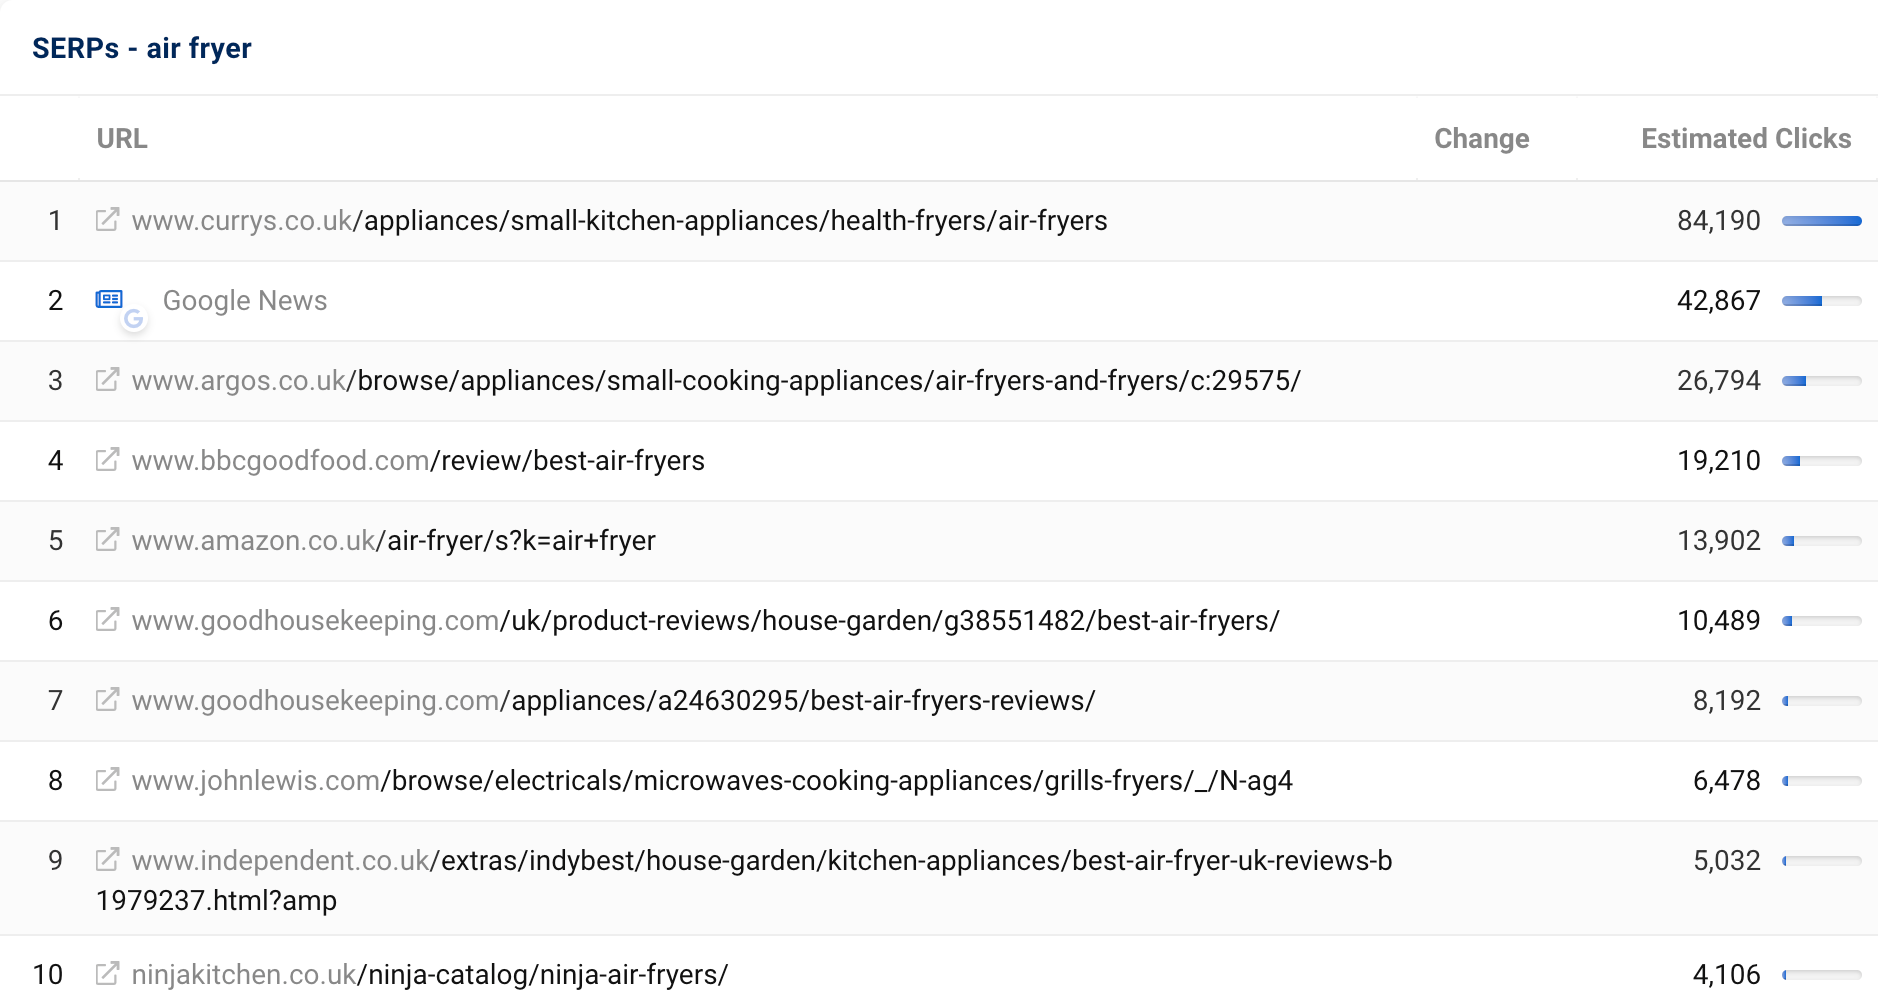Open the Google News result entry
The image size is (1878, 1003).
coord(245,300)
